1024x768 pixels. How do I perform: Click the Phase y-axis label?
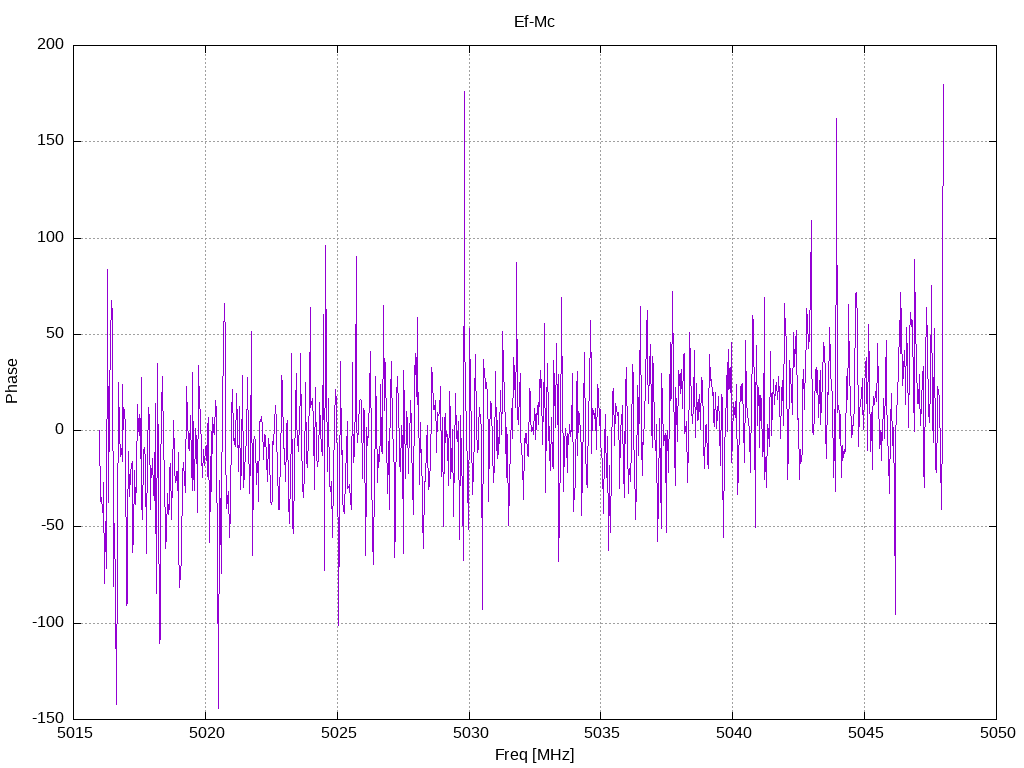click(12, 381)
